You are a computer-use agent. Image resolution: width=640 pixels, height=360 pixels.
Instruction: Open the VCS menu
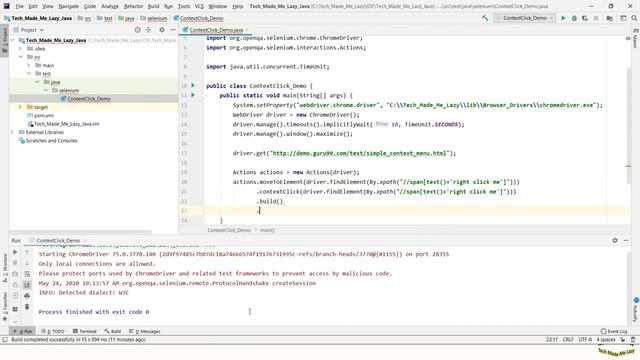point(199,6)
